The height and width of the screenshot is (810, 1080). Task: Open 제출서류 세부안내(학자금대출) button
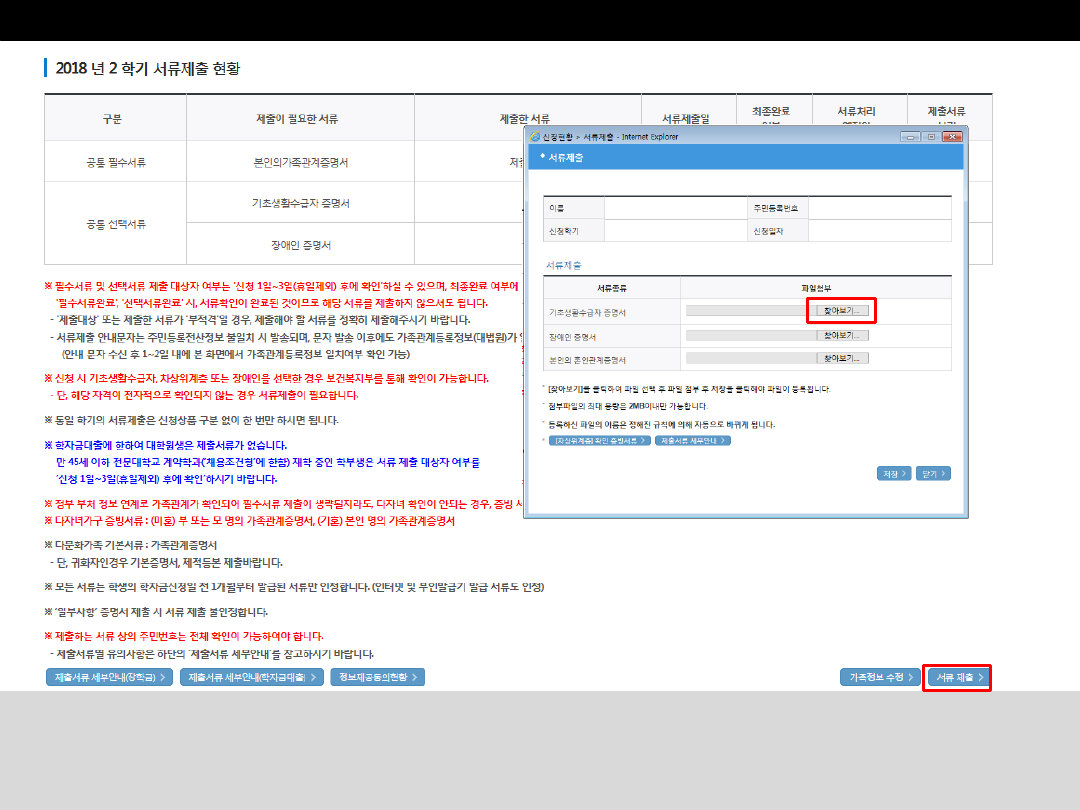click(x=253, y=677)
